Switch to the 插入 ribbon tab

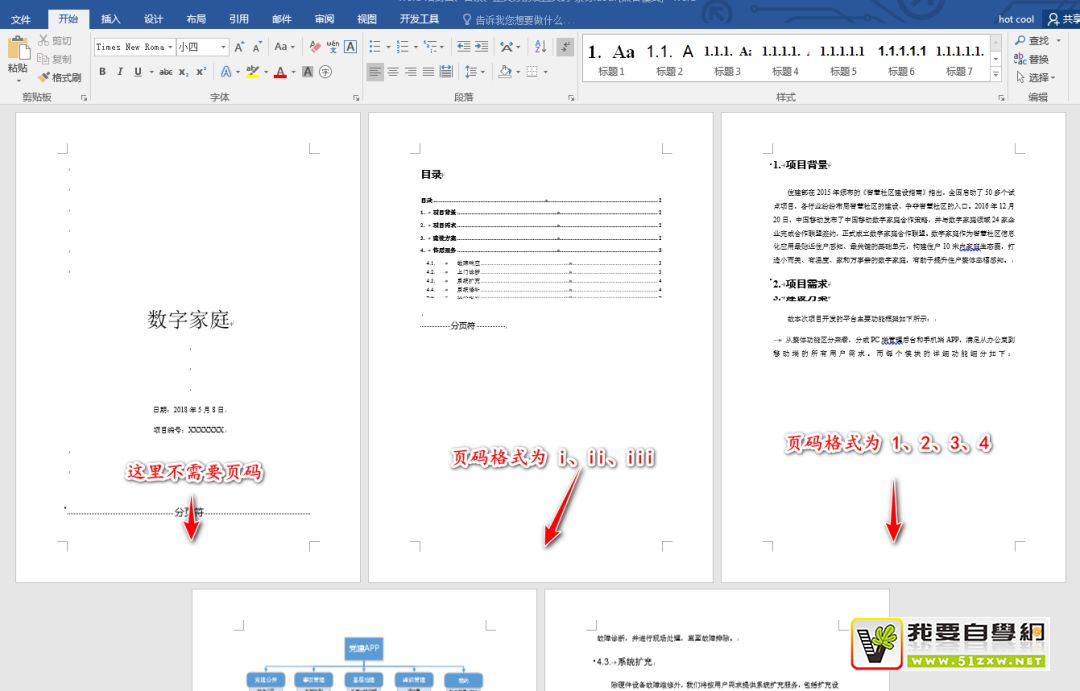click(110, 18)
